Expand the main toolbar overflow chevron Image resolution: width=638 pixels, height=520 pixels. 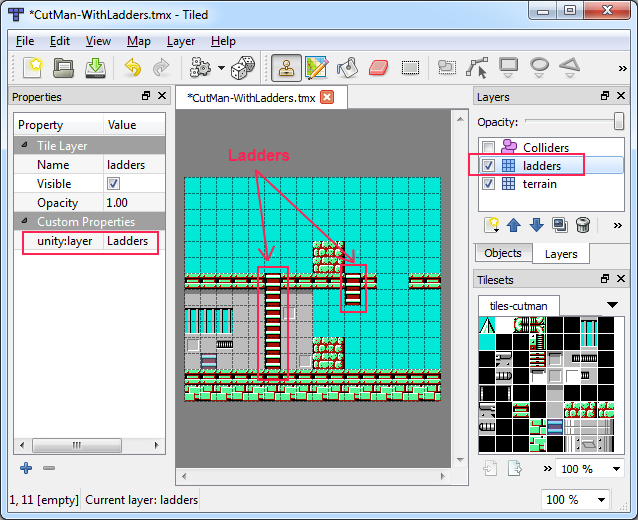coord(623,68)
